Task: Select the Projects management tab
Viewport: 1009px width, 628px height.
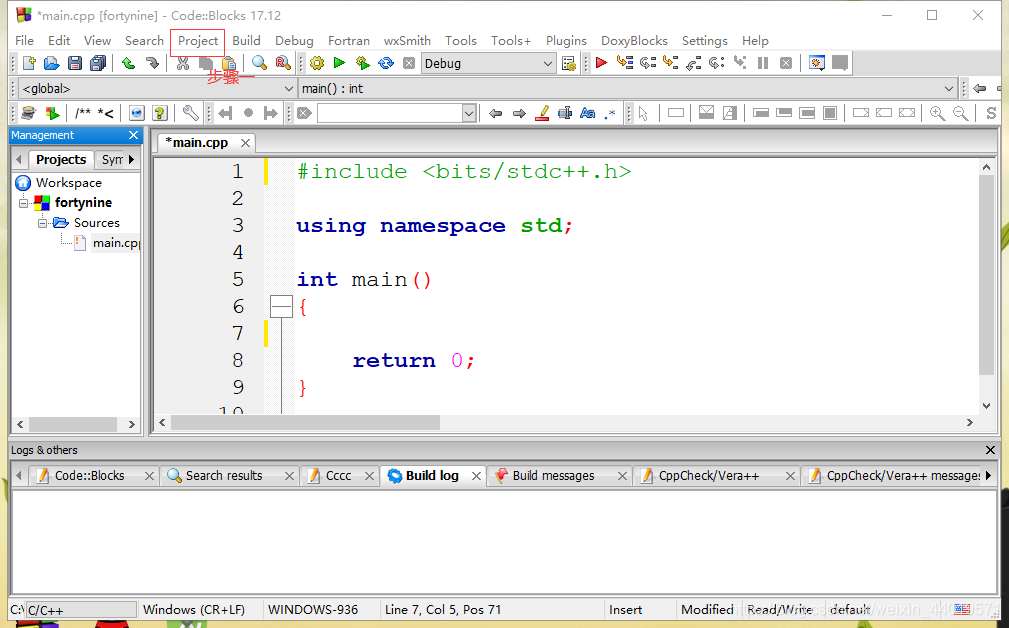Action: pos(61,159)
